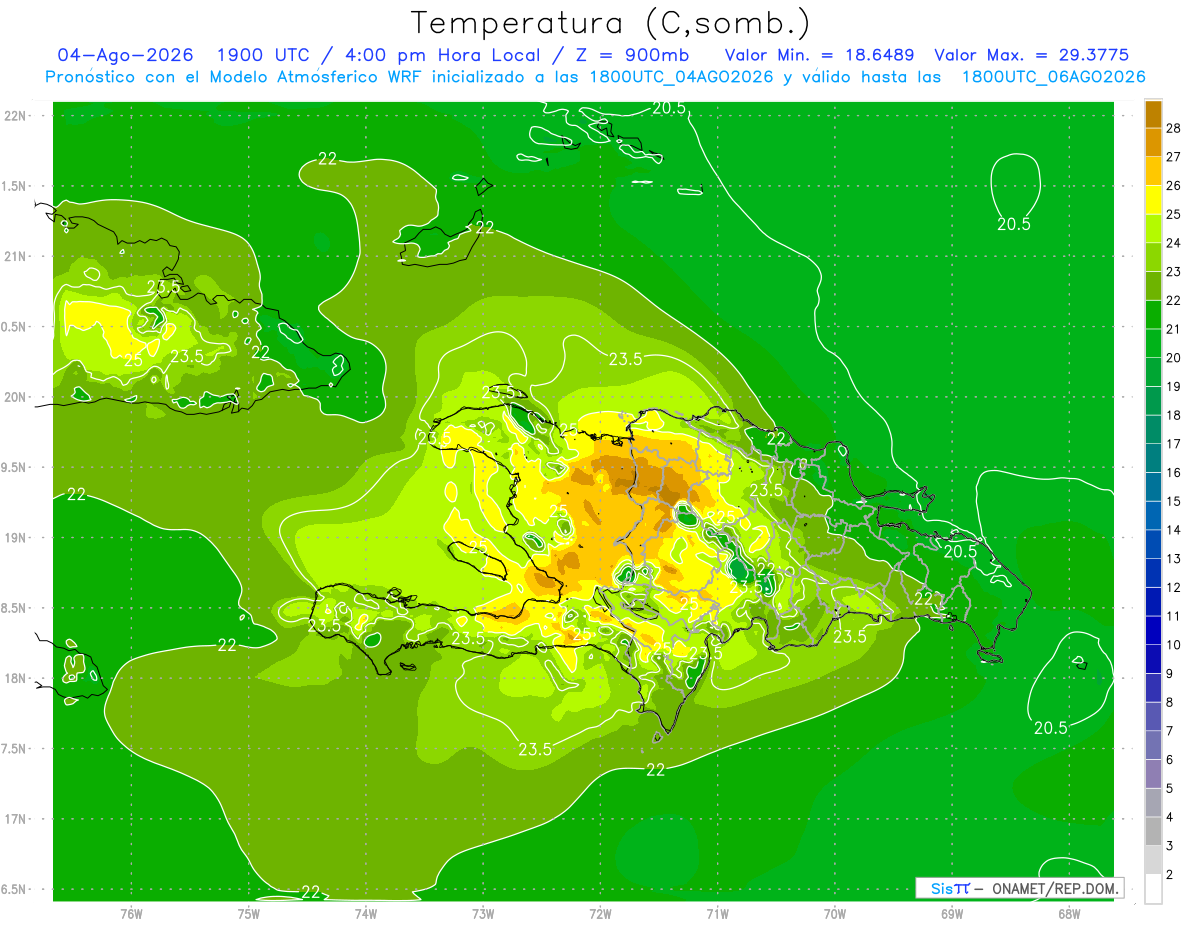Click the "18N" latitude axis label
The image size is (1200, 927).
click(x=16, y=679)
